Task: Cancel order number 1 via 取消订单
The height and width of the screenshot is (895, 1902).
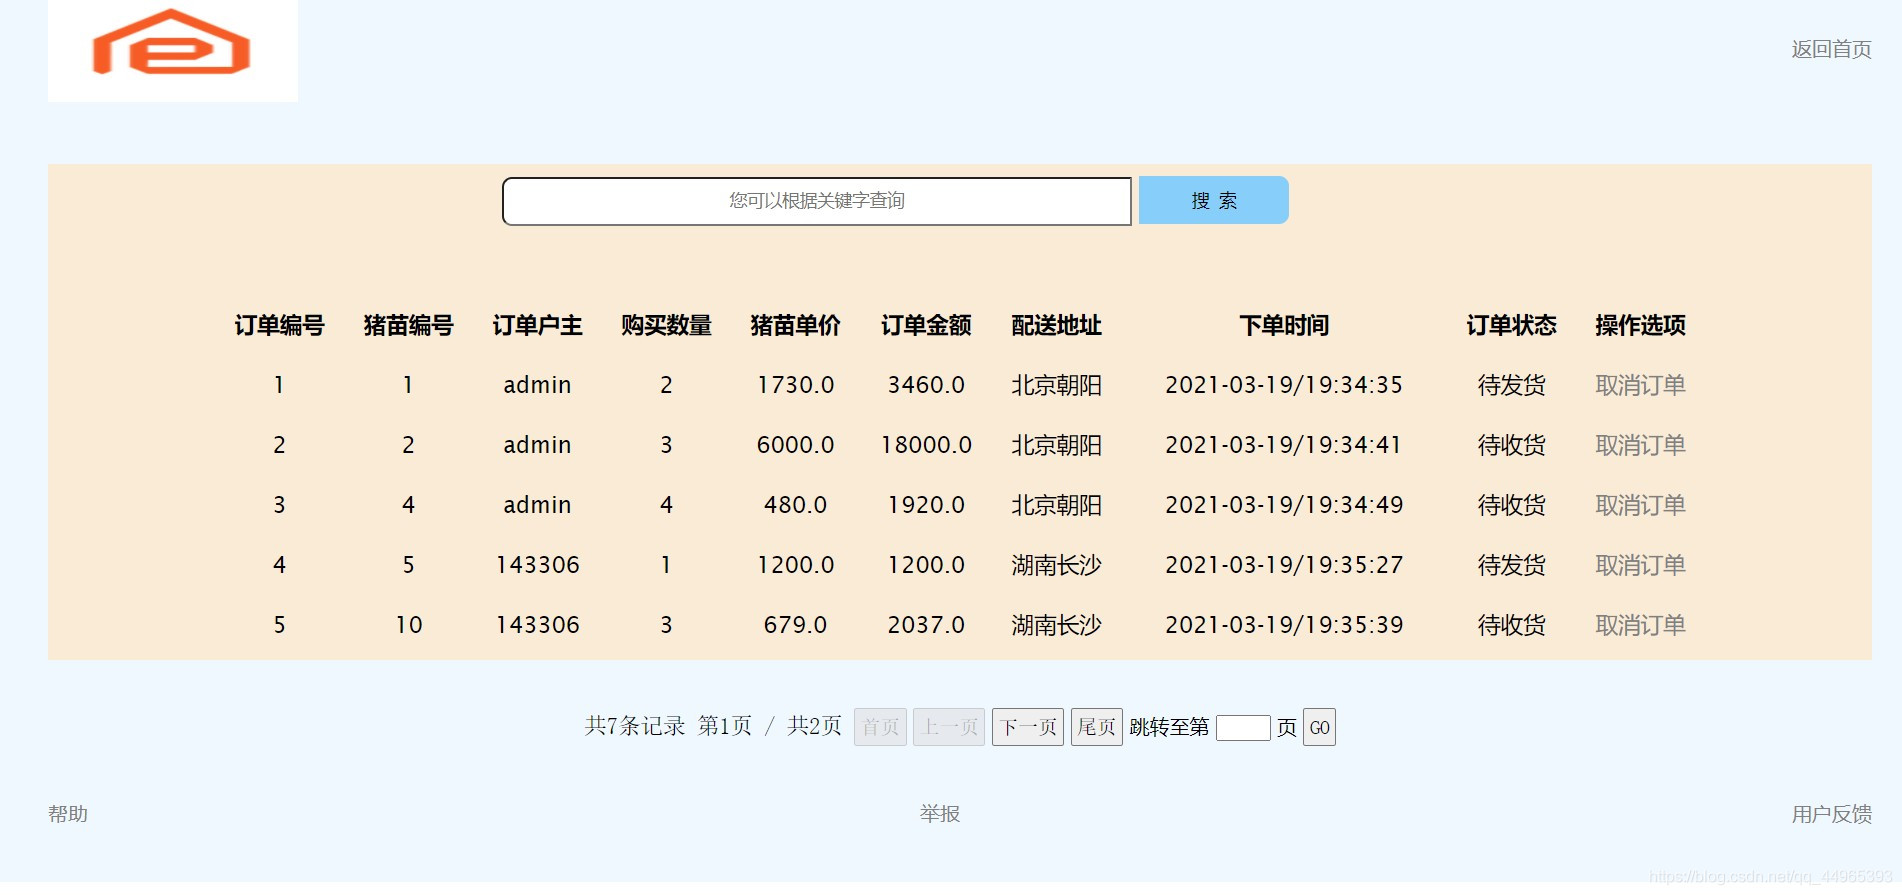Action: pyautogui.click(x=1640, y=385)
